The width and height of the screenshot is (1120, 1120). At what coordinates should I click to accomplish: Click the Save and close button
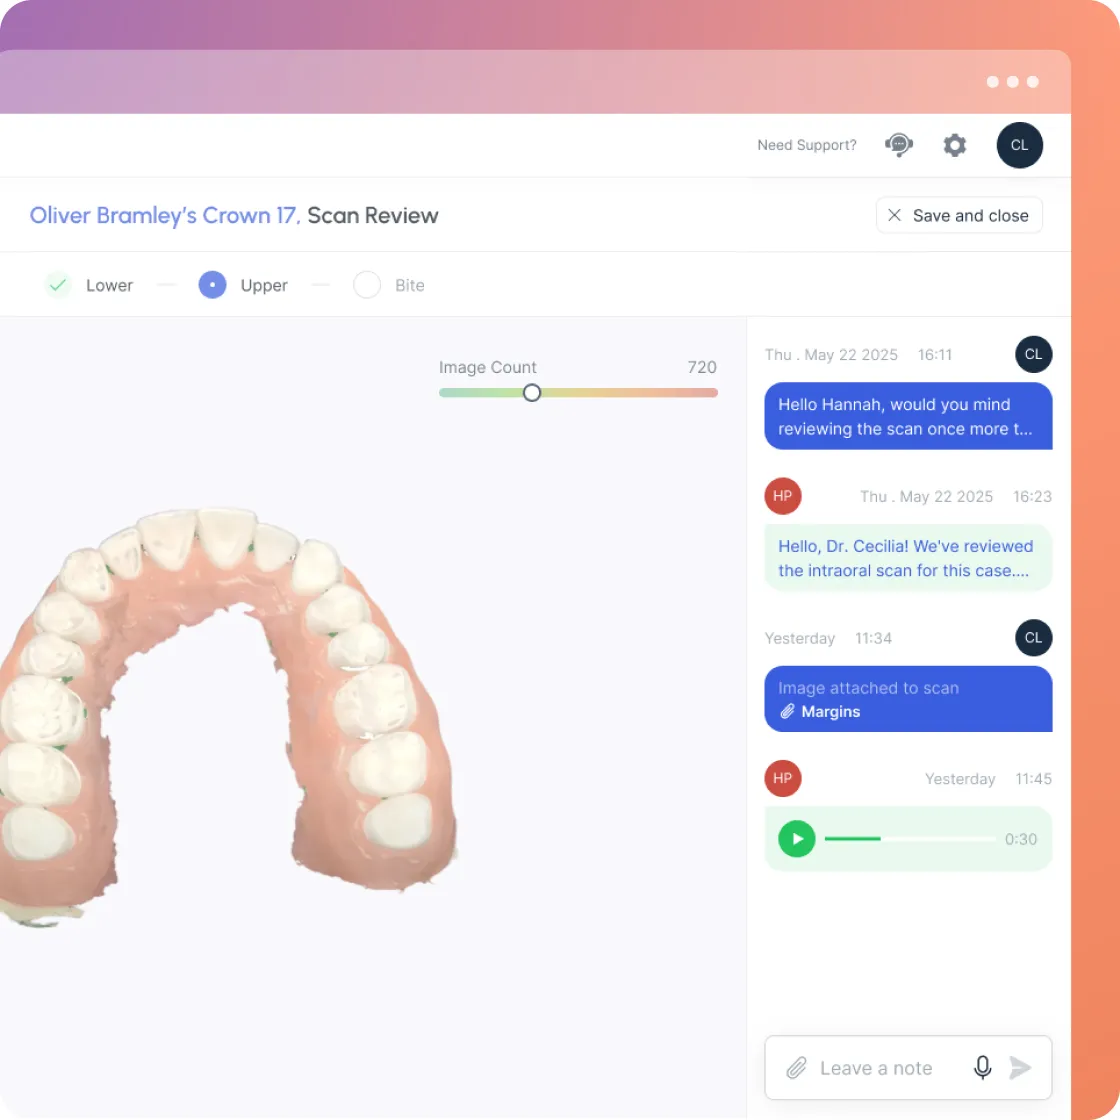(x=959, y=215)
